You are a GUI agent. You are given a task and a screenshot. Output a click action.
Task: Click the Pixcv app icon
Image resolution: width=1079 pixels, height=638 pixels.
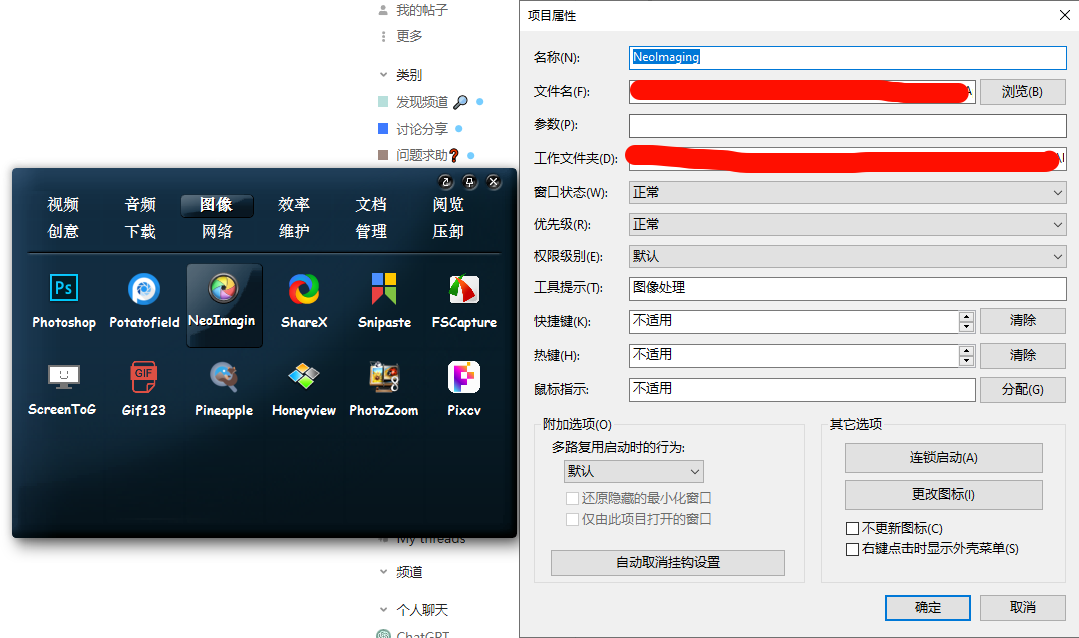tap(464, 379)
